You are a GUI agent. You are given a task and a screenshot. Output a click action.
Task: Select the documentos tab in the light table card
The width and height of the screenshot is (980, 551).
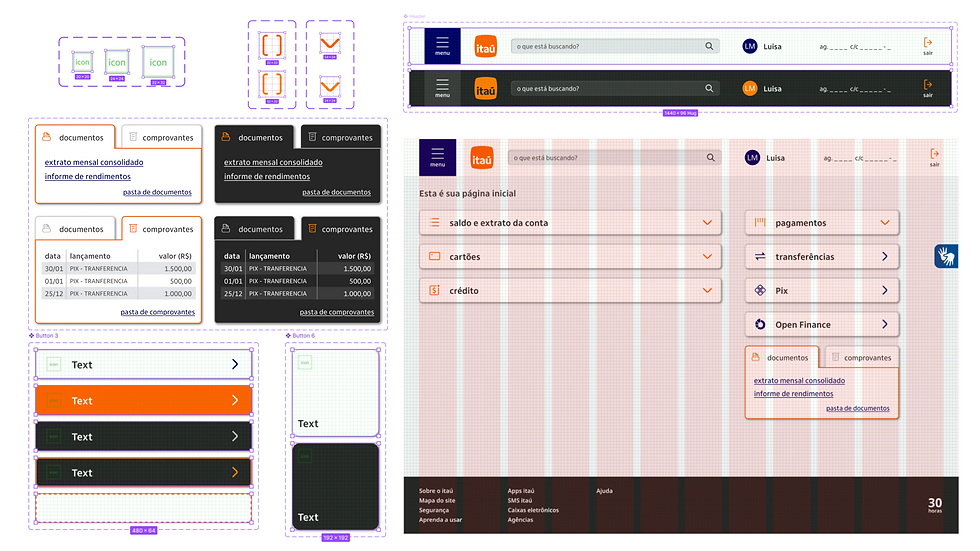pos(75,229)
